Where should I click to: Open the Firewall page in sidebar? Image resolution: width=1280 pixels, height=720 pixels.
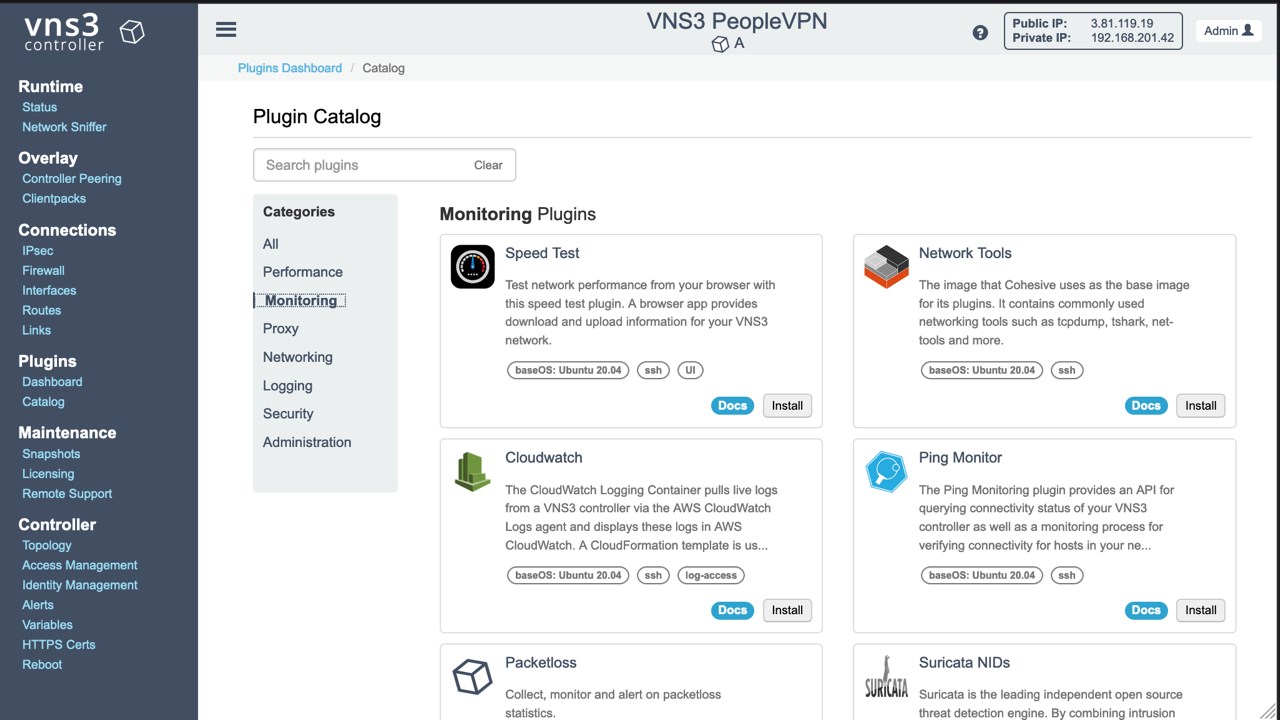pos(43,270)
